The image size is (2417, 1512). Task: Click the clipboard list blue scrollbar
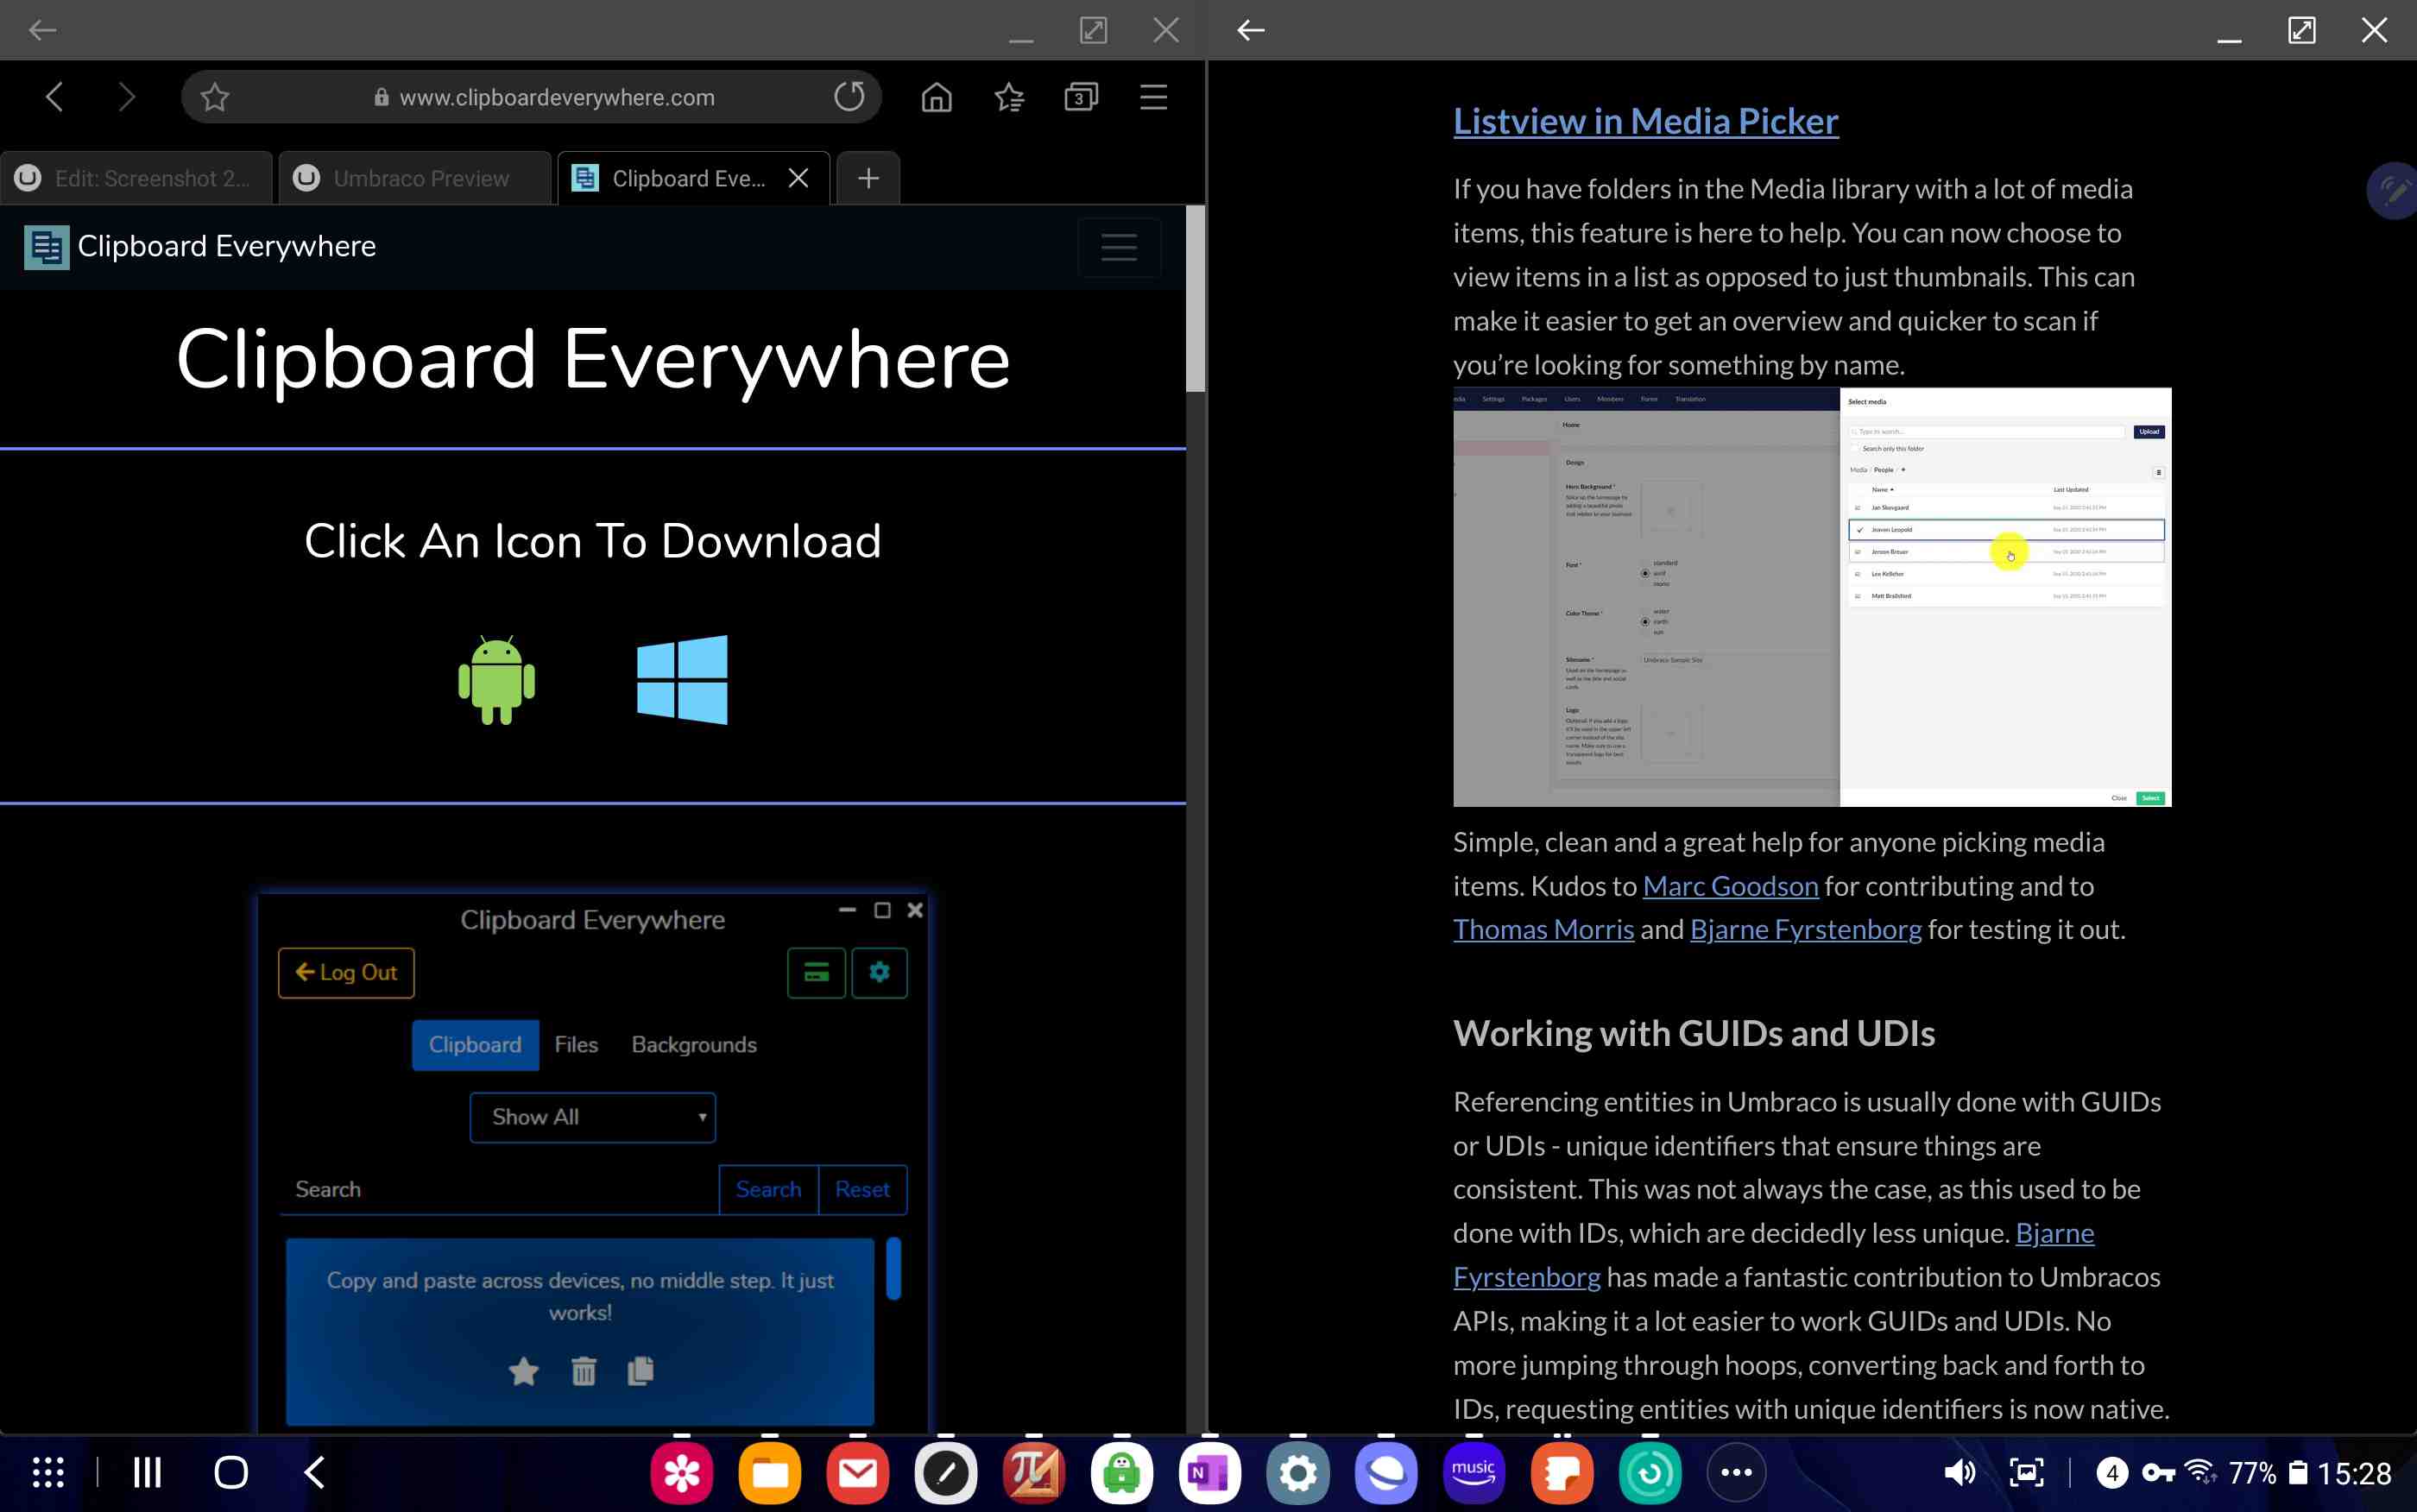tap(894, 1268)
